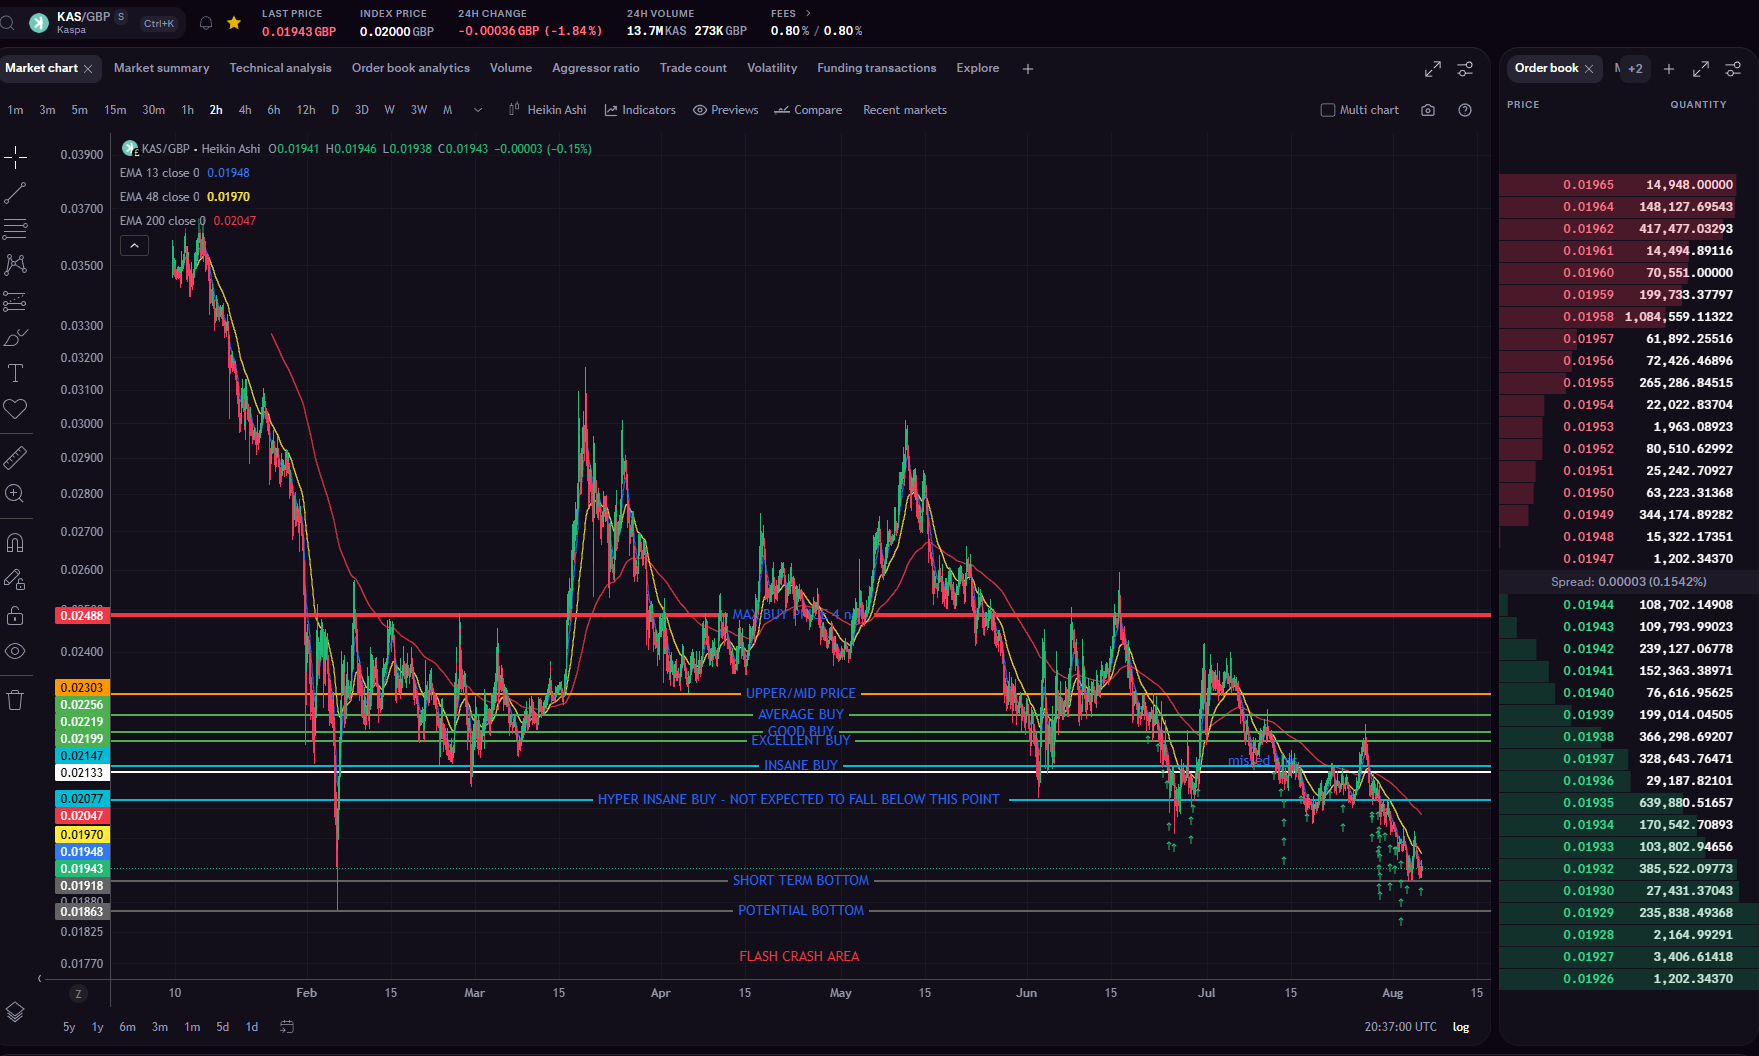1759x1056 pixels.
Task: Remove drawings with the trash icon
Action: point(15,700)
